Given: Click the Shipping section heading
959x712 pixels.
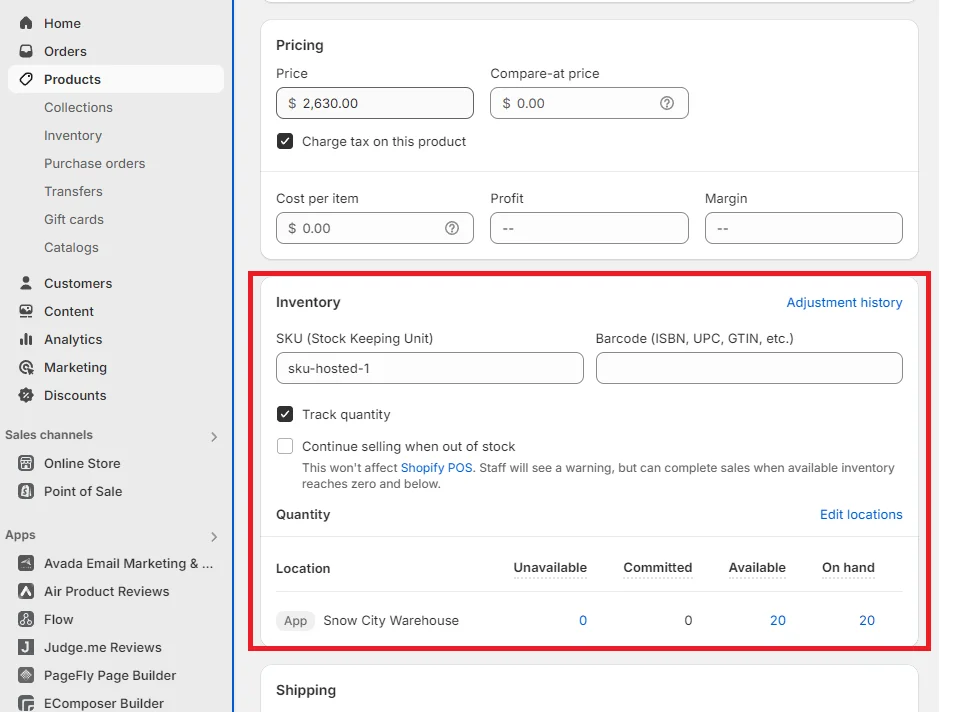Looking at the screenshot, I should [306, 690].
